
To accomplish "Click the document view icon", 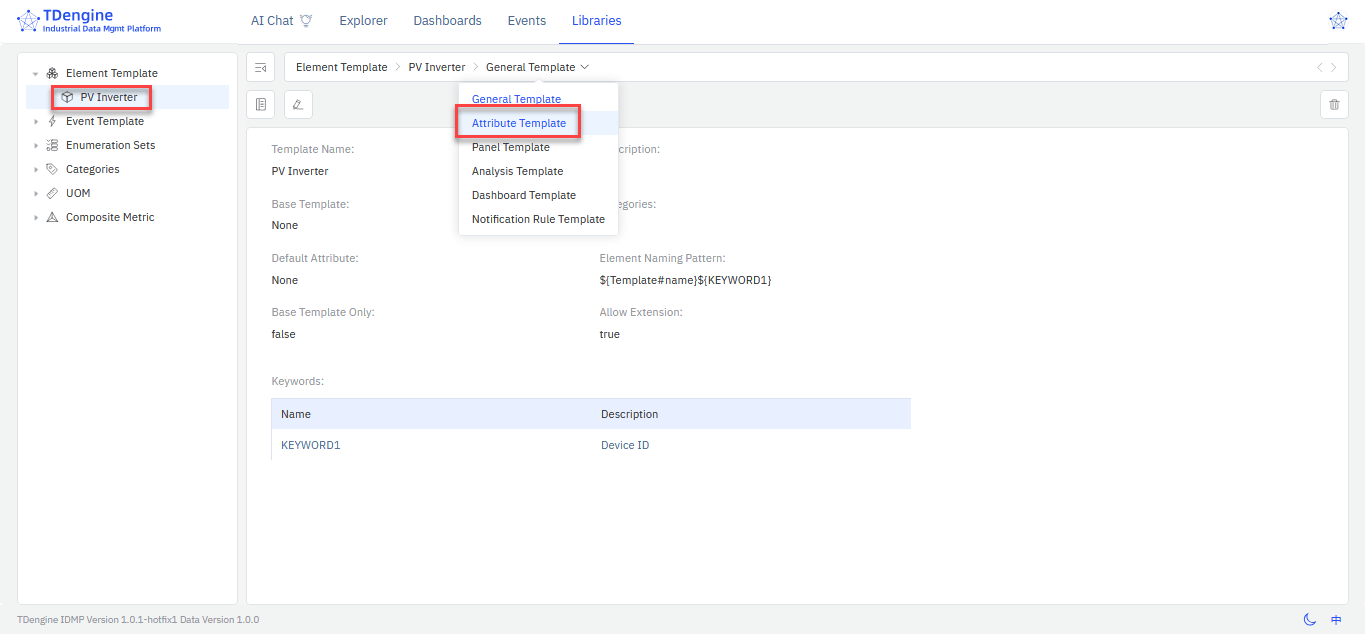I will coord(261,104).
